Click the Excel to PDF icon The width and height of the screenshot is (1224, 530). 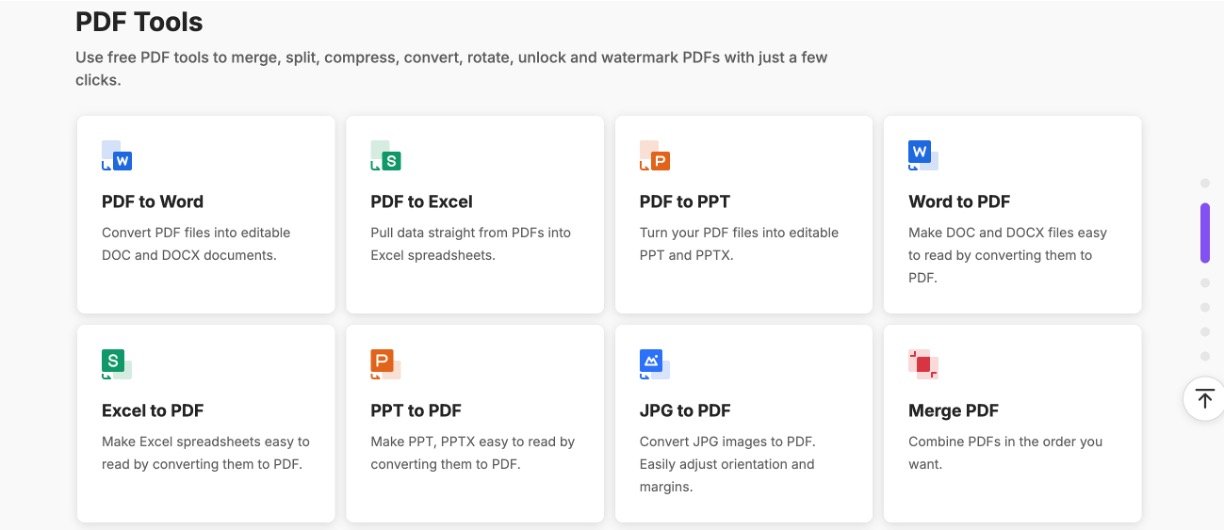pos(117,364)
